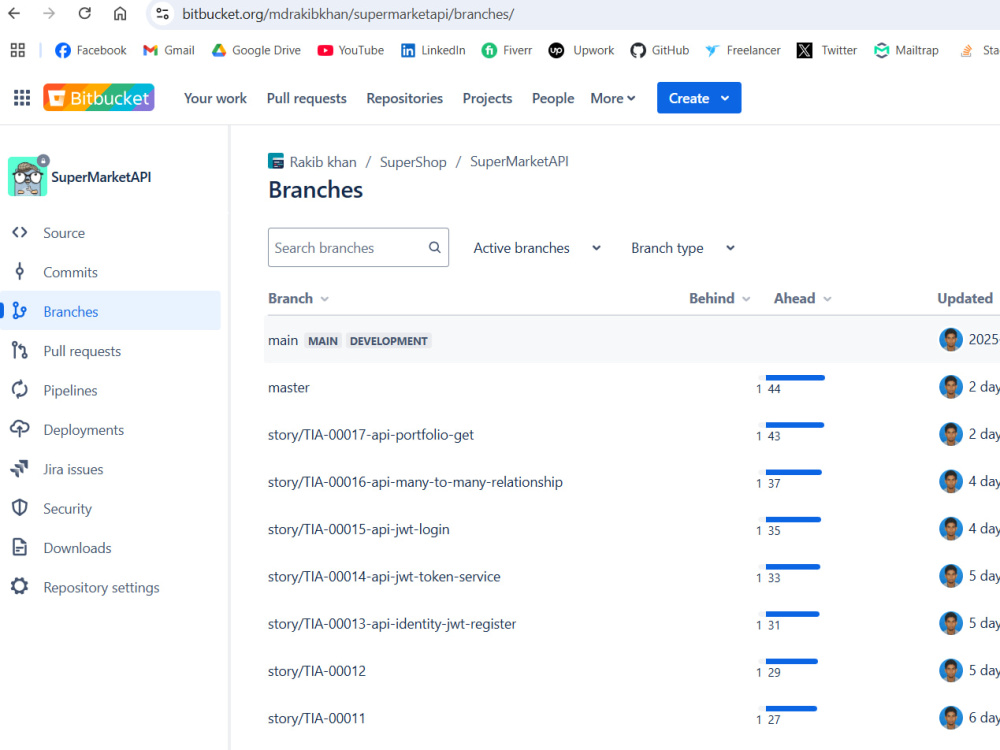Open the YouTube bookmark
Screen dimensions: 1000x750
tap(351, 50)
